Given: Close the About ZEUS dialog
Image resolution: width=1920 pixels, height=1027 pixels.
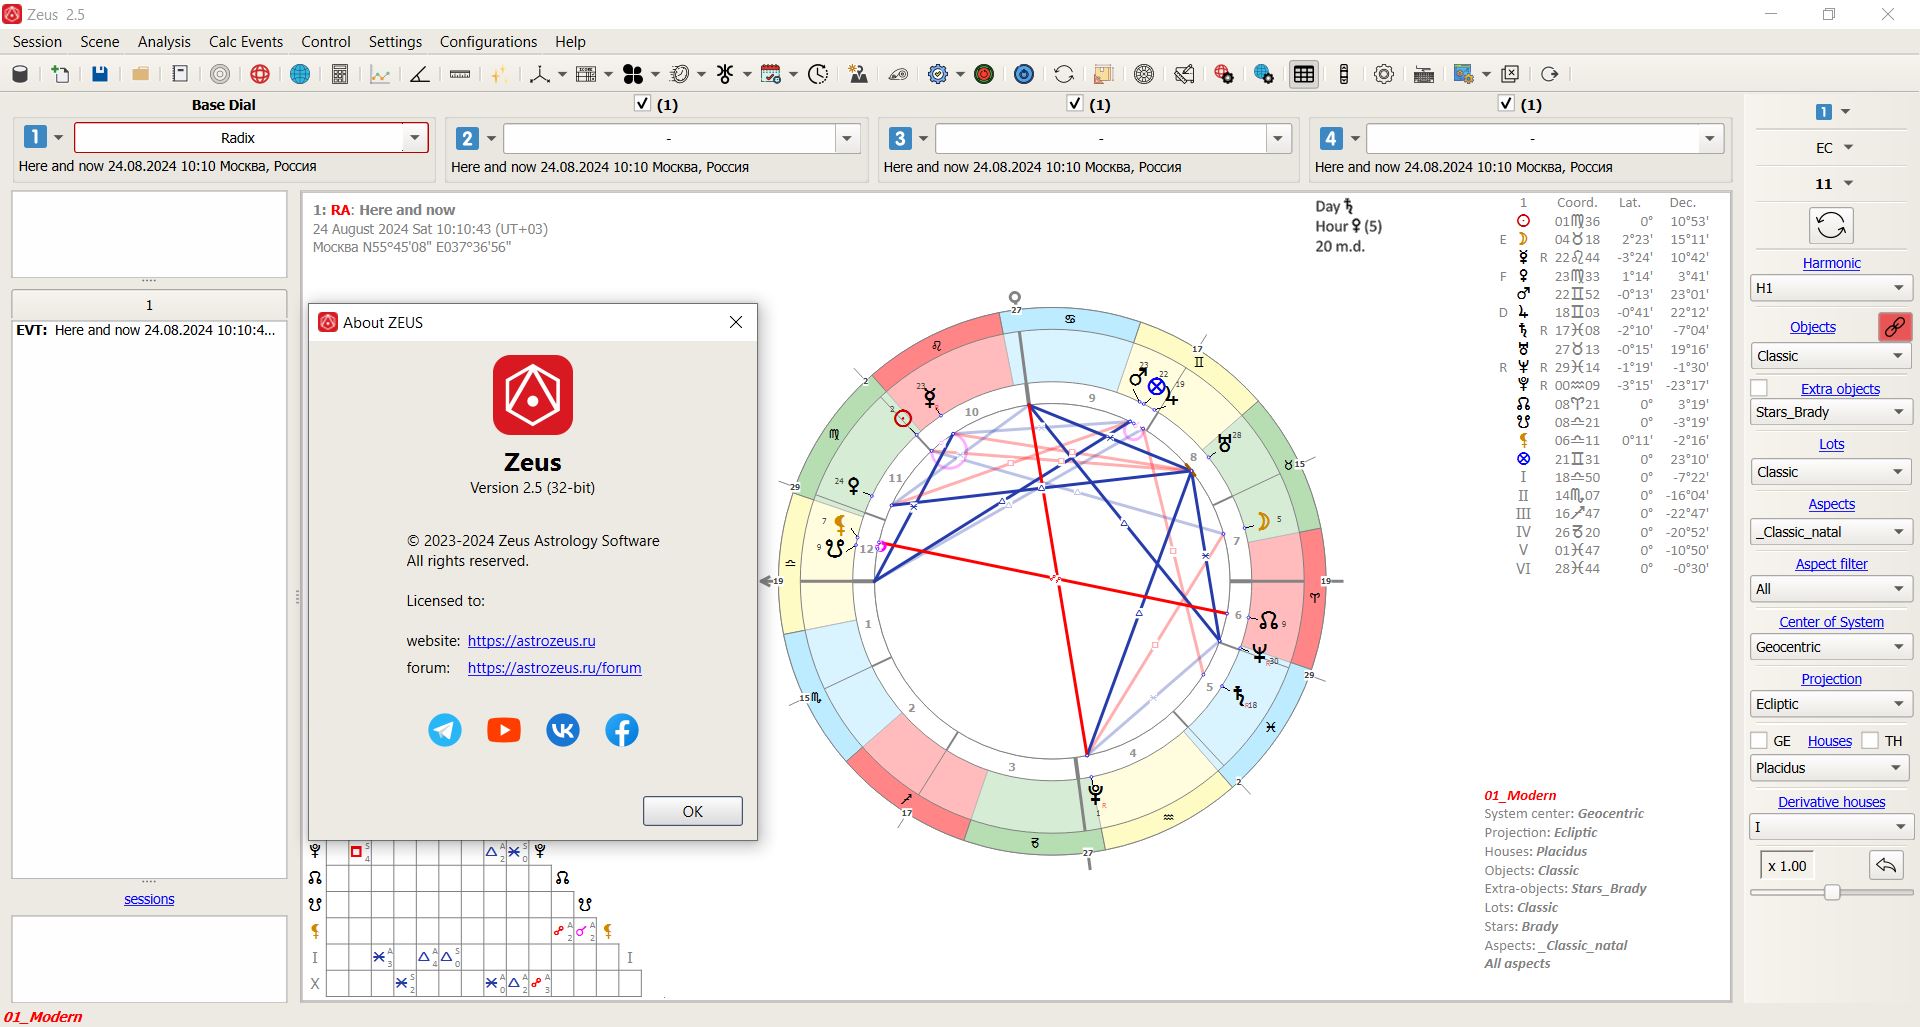Looking at the screenshot, I should pos(736,322).
